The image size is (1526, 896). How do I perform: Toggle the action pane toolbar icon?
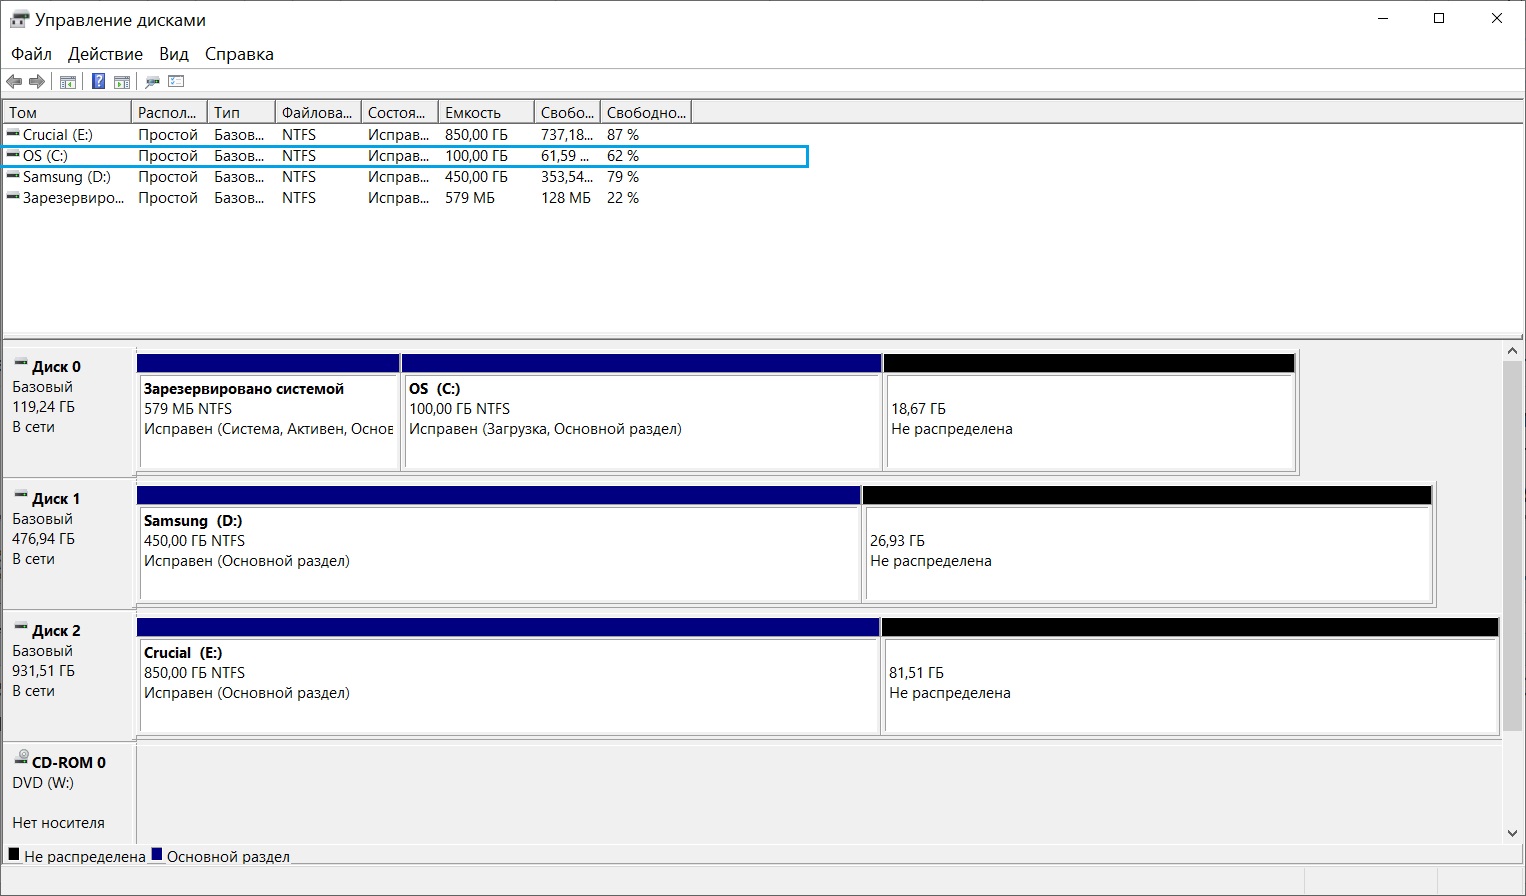[122, 82]
